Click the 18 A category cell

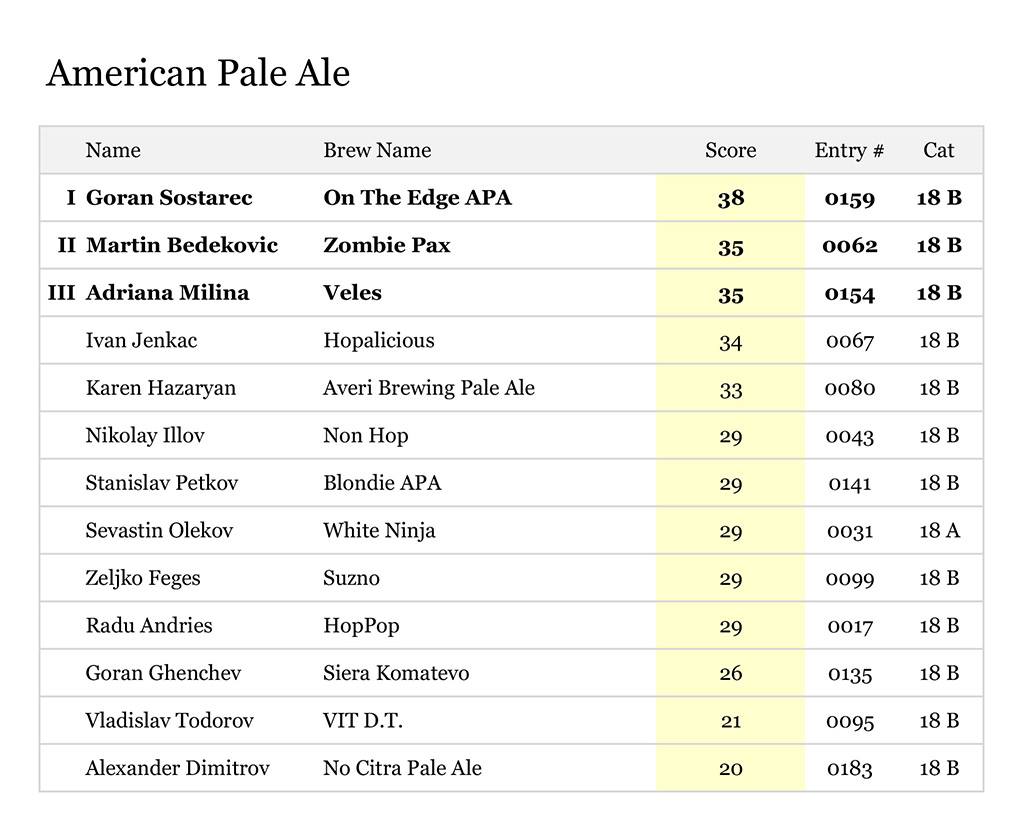(939, 531)
